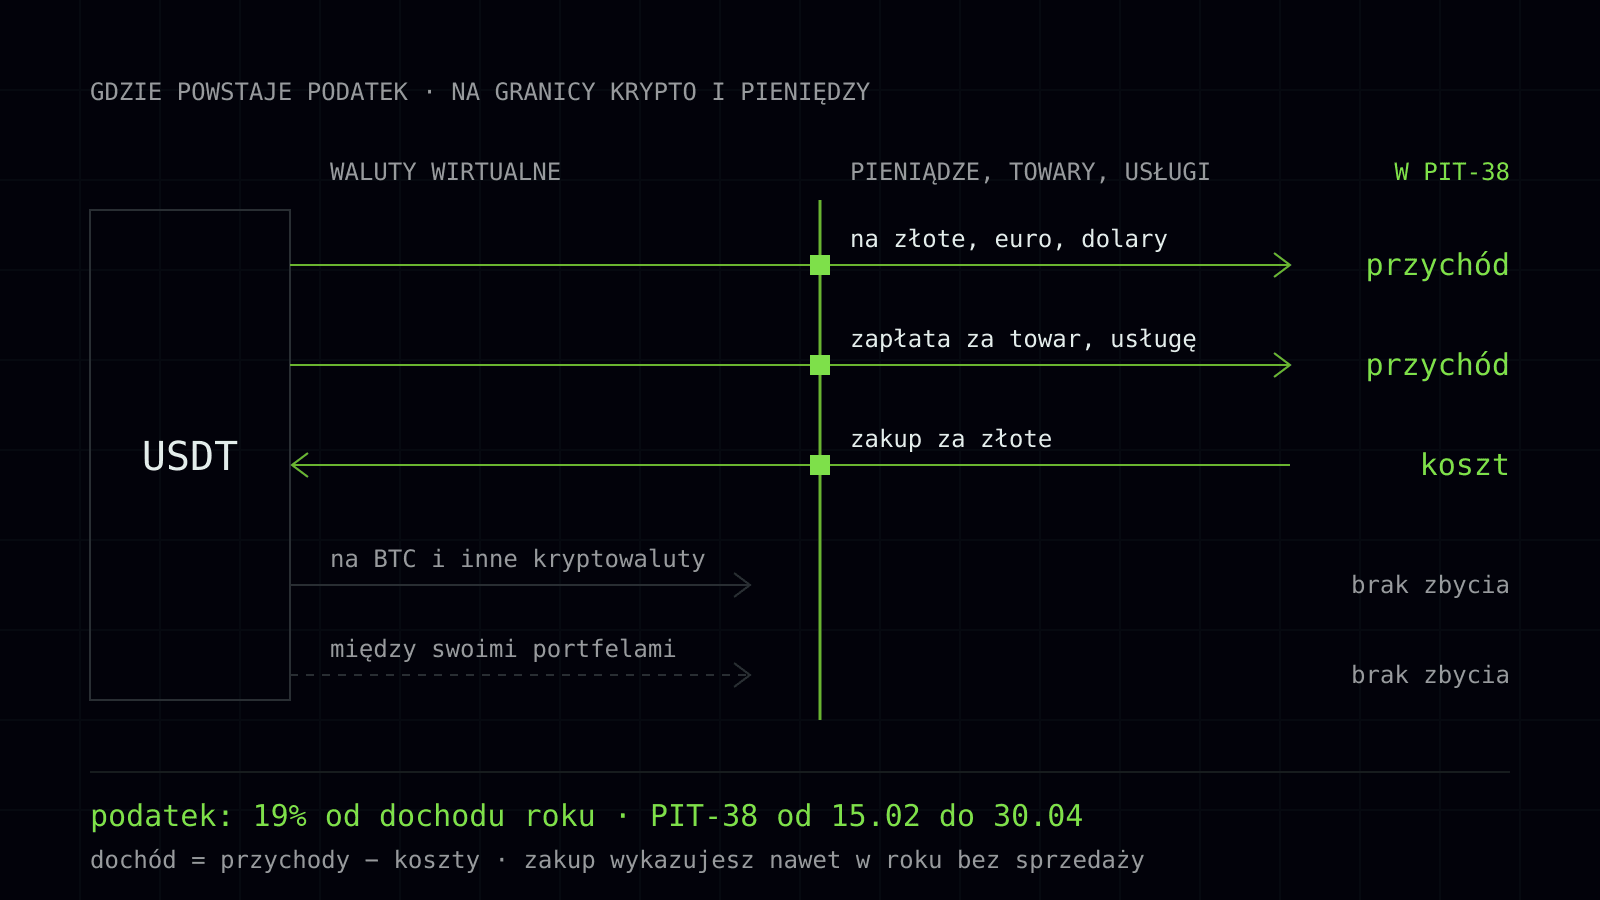Click 'brak zbycia' in the BTC row
This screenshot has width=1600, height=900.
1430,585
